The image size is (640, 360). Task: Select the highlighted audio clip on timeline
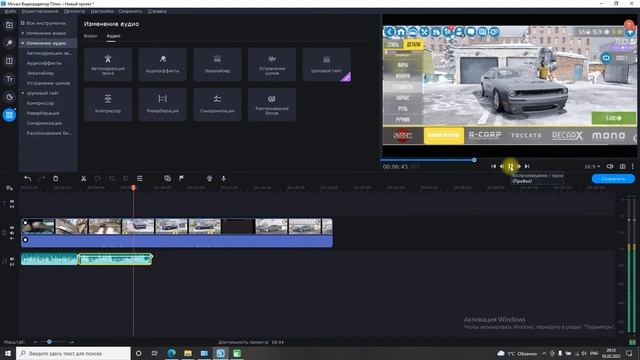(x=115, y=259)
